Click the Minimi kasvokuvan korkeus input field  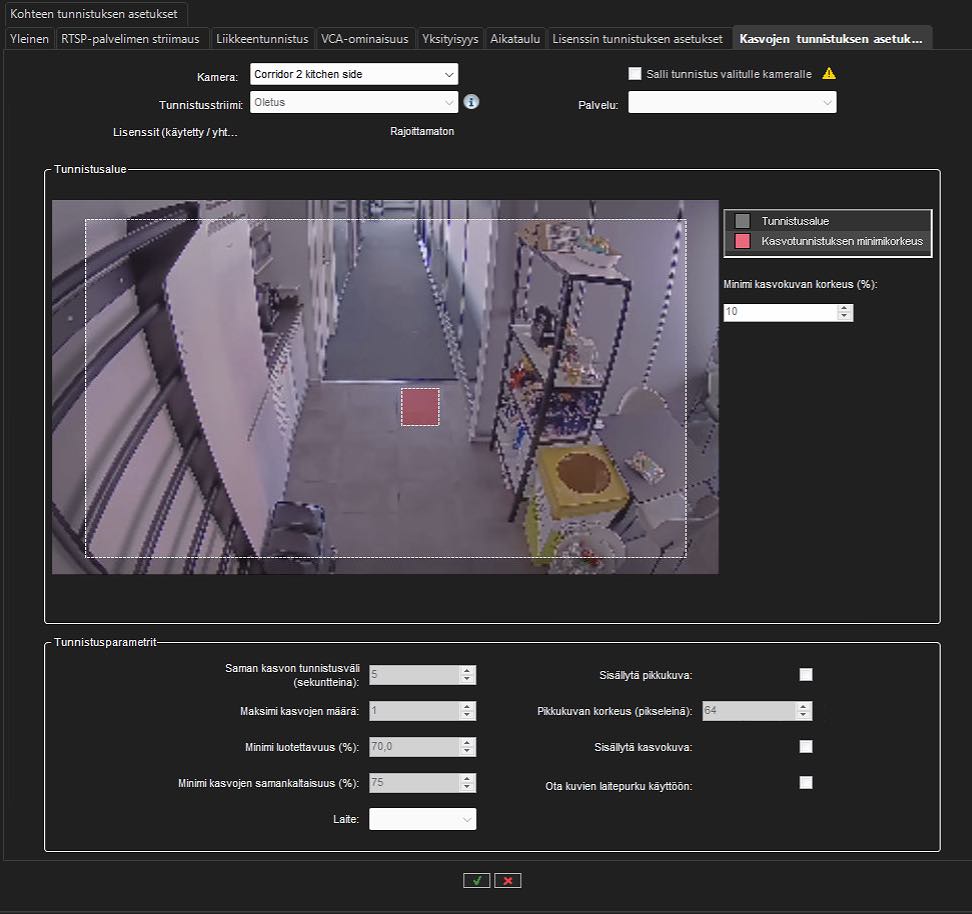click(780, 313)
